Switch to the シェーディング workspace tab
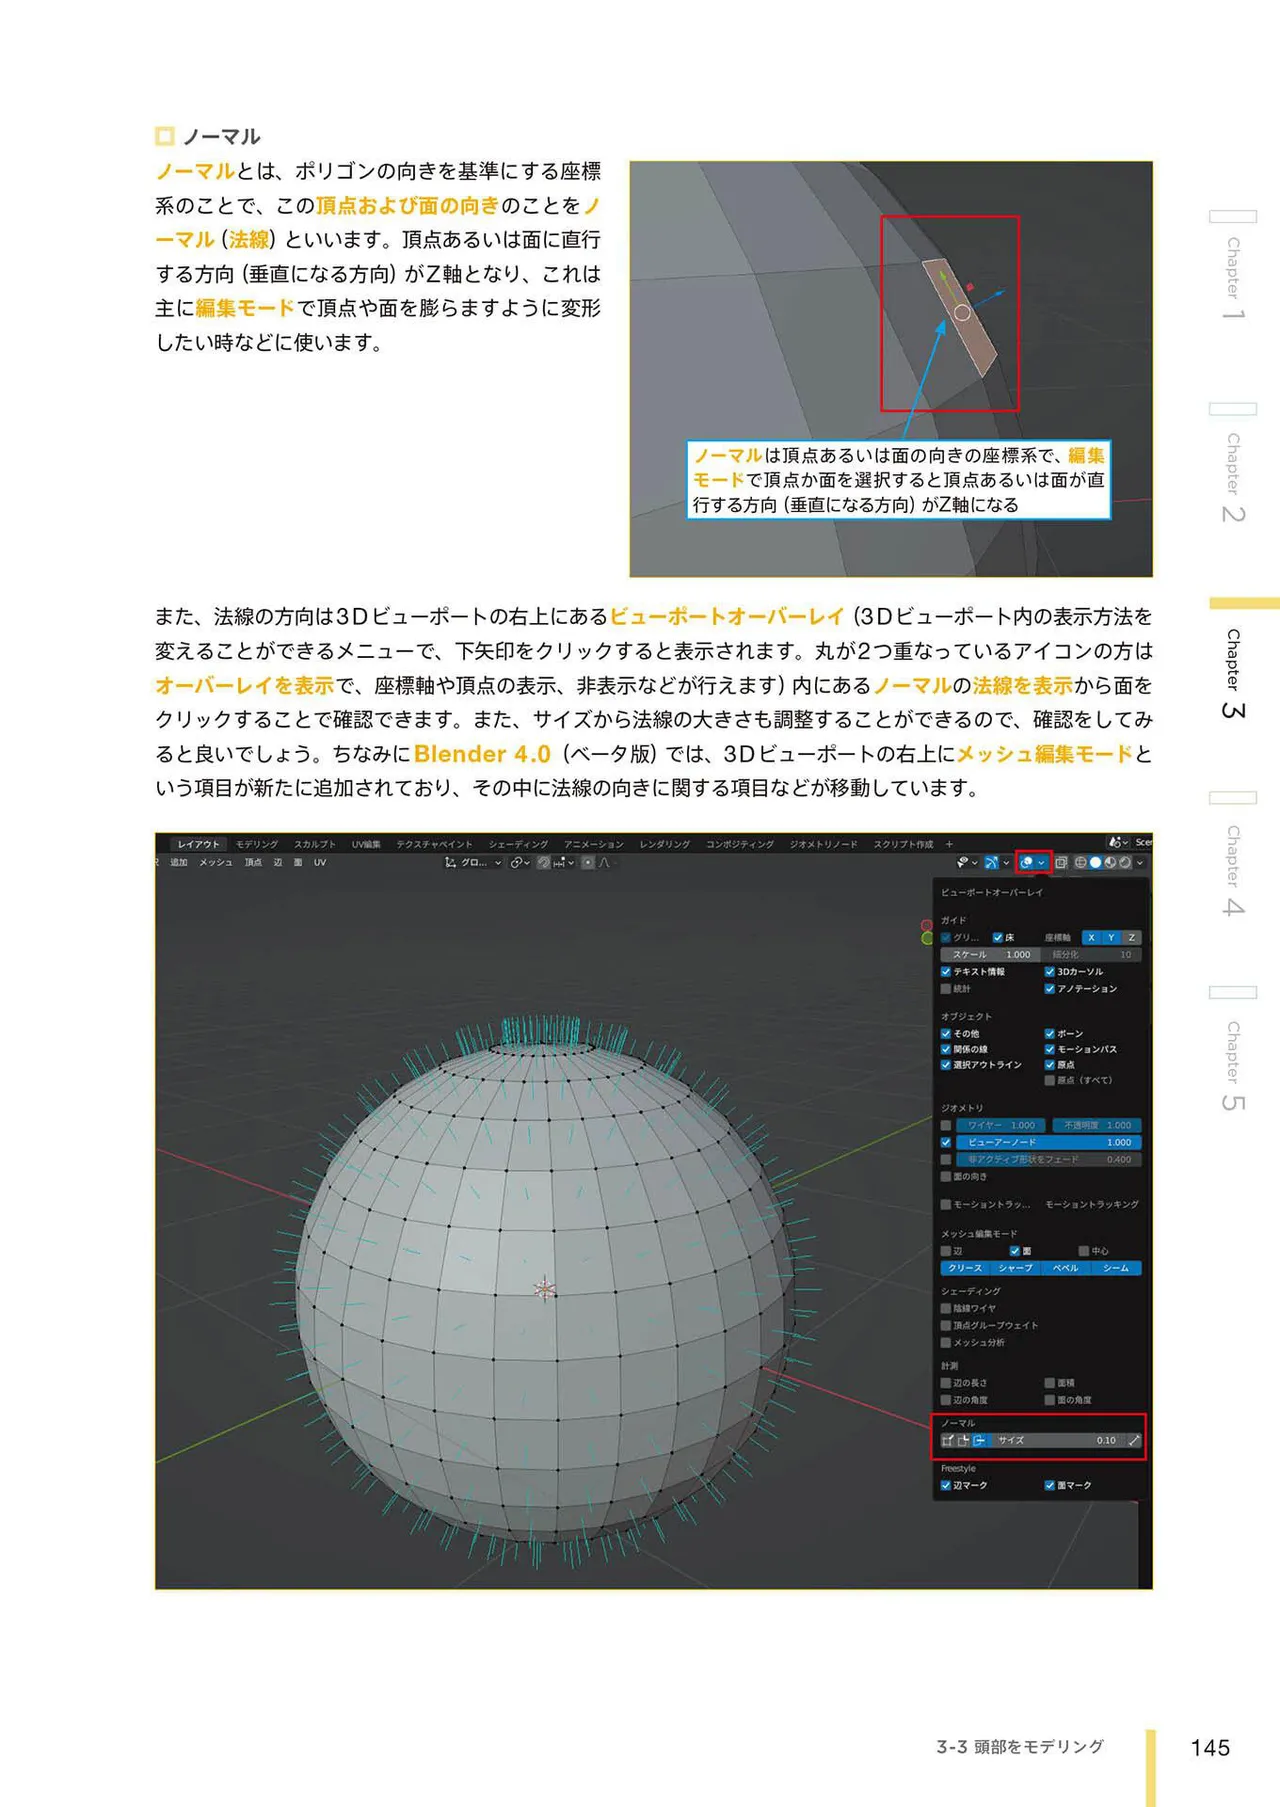The image size is (1280, 1807). pyautogui.click(x=518, y=844)
